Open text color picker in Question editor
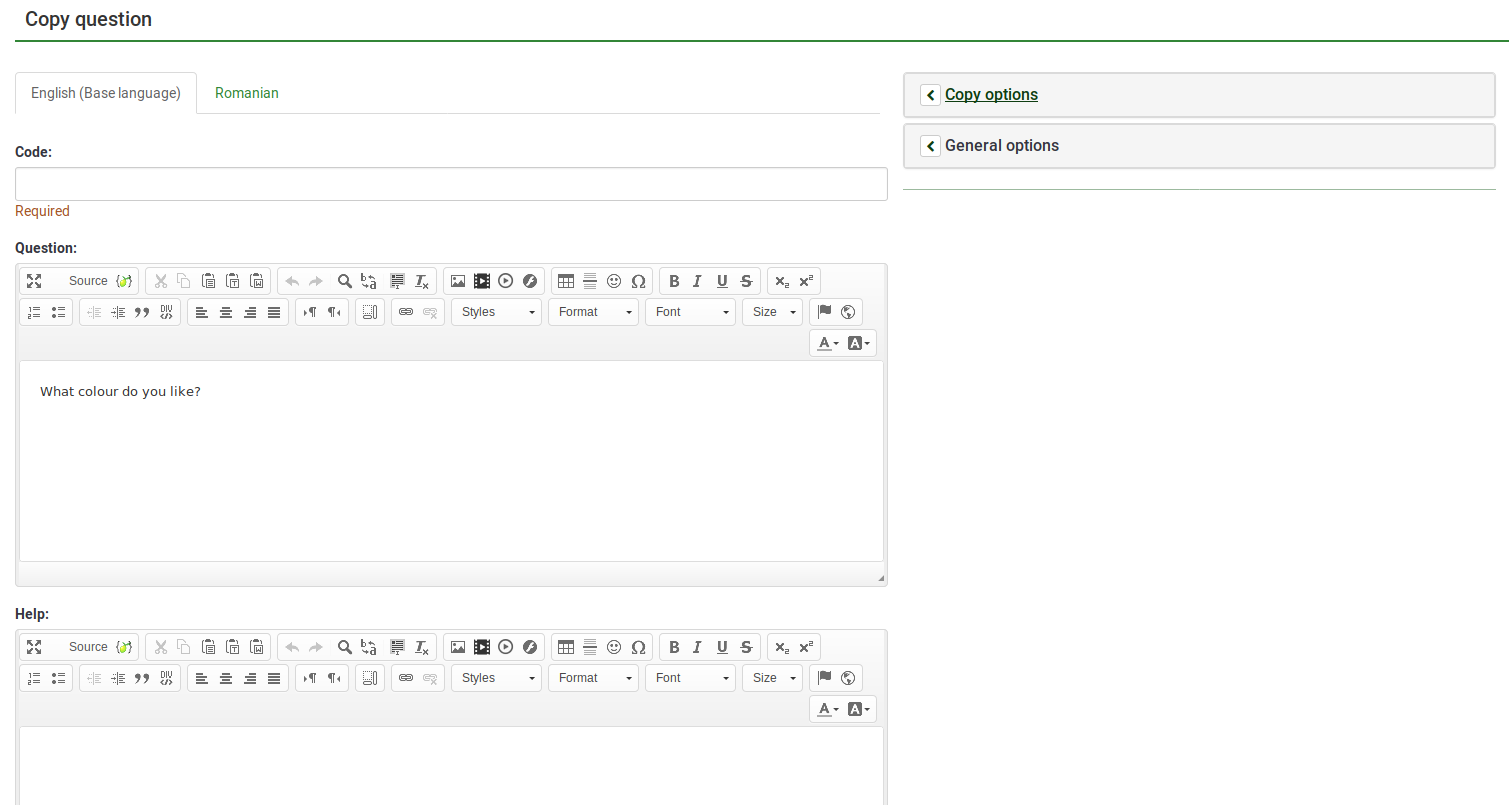Viewport: 1509px width, 805px height. [828, 343]
